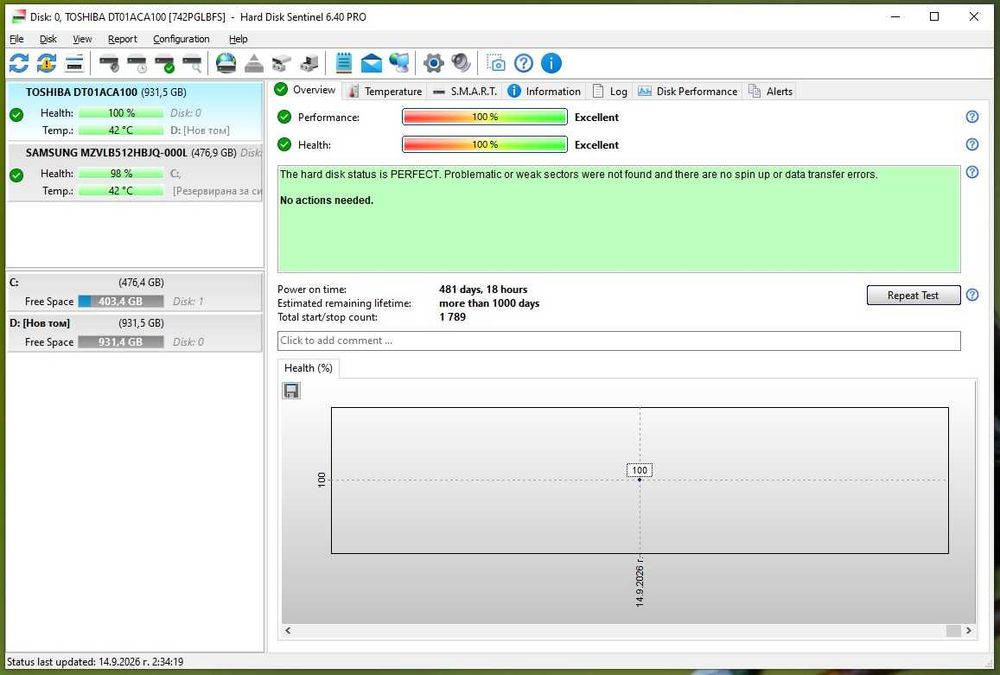The height and width of the screenshot is (675, 1000).
Task: Click SAMSUNG temperature 42 °C bar
Action: point(121,191)
